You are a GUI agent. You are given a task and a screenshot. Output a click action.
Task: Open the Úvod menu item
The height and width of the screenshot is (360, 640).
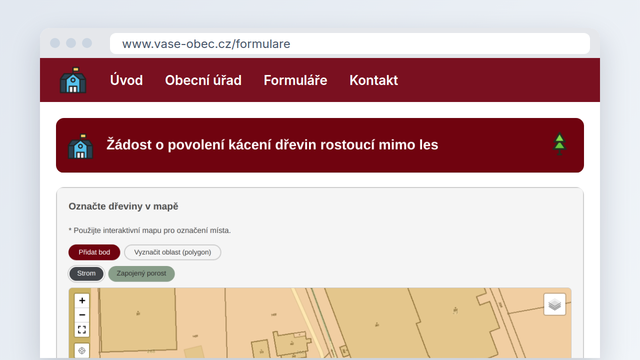[127, 80]
